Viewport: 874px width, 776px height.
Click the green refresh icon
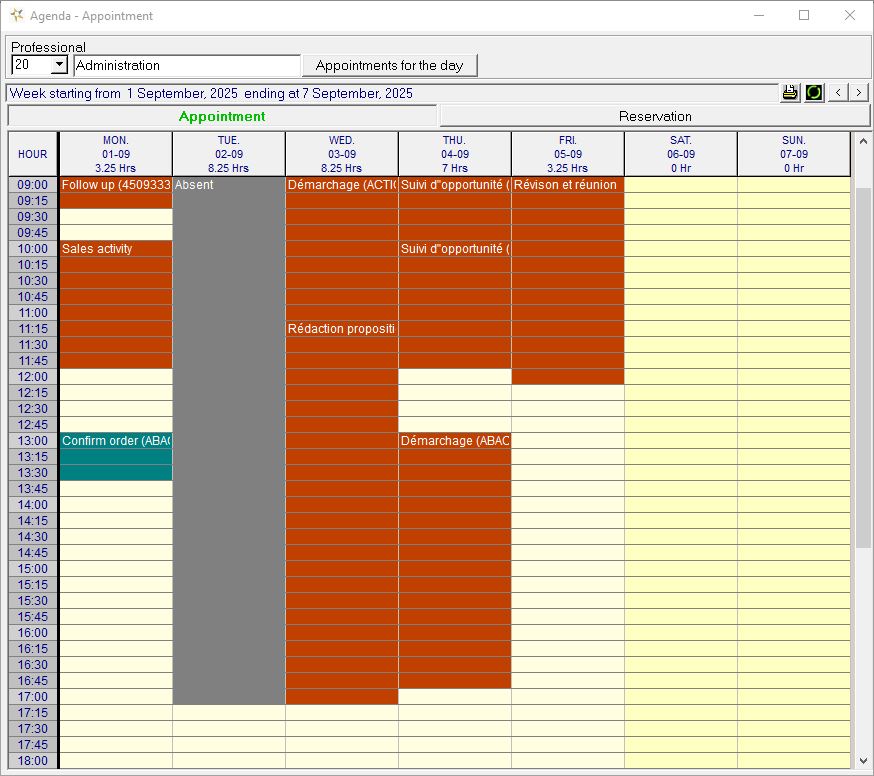pos(814,92)
